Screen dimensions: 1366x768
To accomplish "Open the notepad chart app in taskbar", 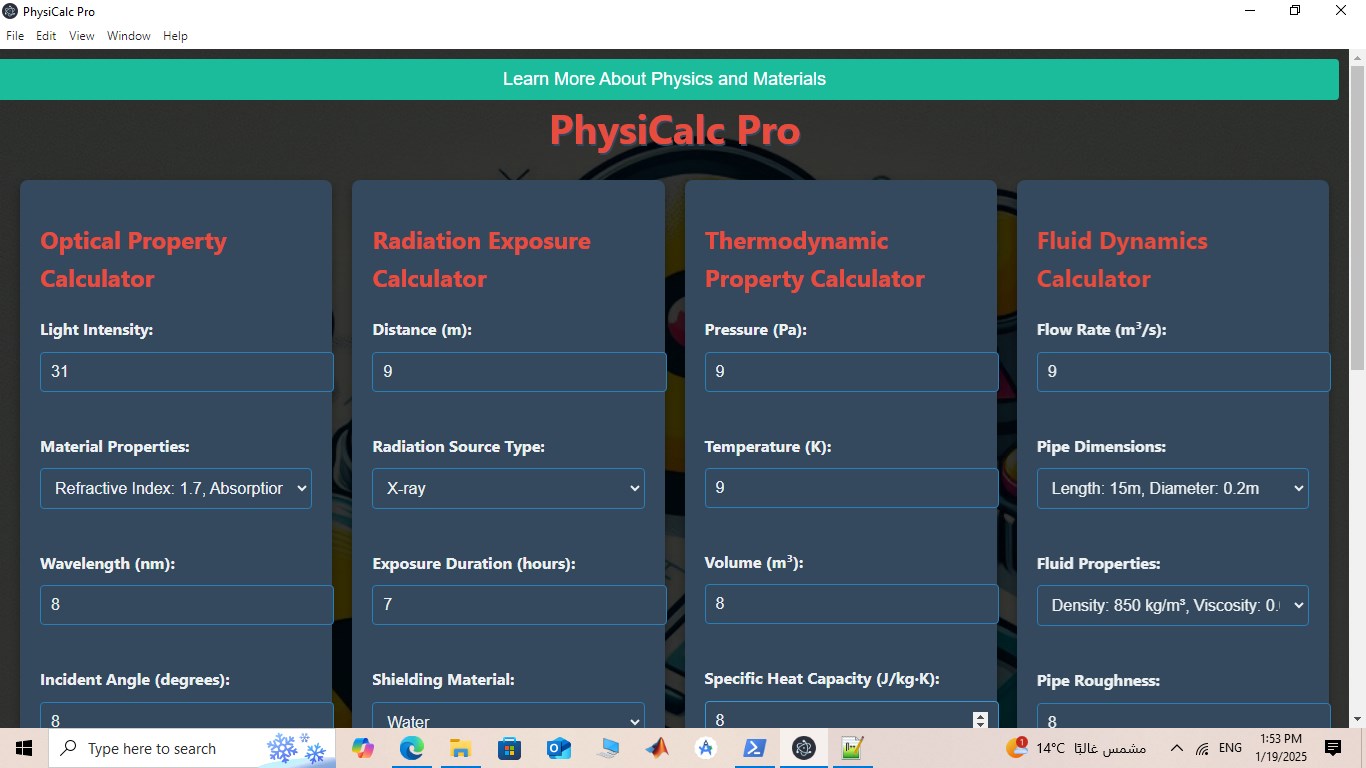I will 852,748.
